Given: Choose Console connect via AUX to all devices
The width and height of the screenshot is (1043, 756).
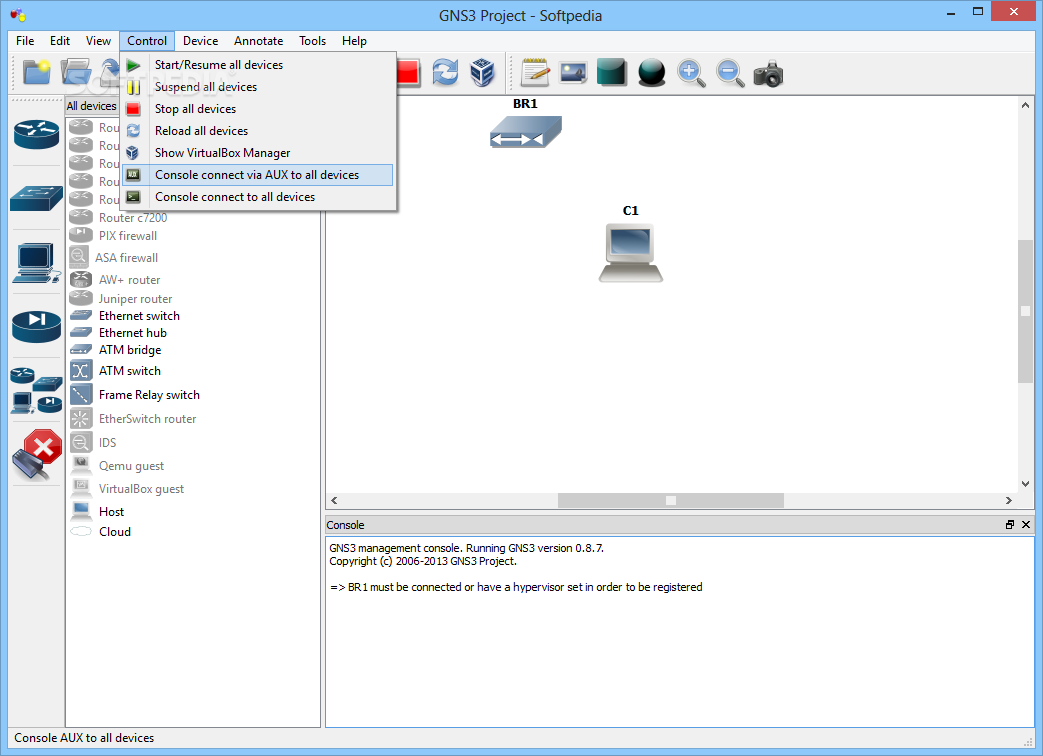Looking at the screenshot, I should pos(258,175).
